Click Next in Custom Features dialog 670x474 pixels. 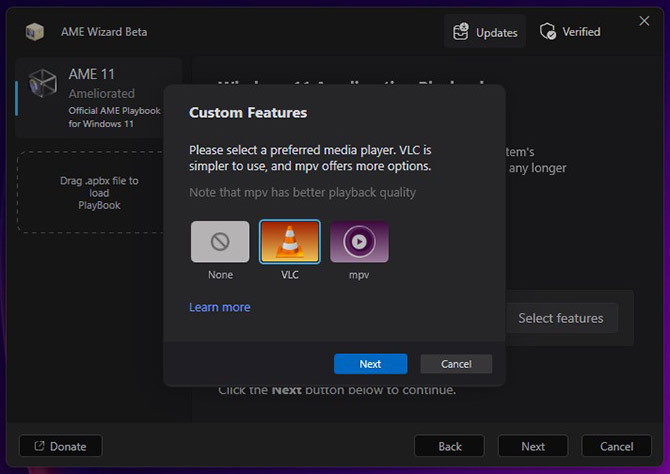coord(370,364)
